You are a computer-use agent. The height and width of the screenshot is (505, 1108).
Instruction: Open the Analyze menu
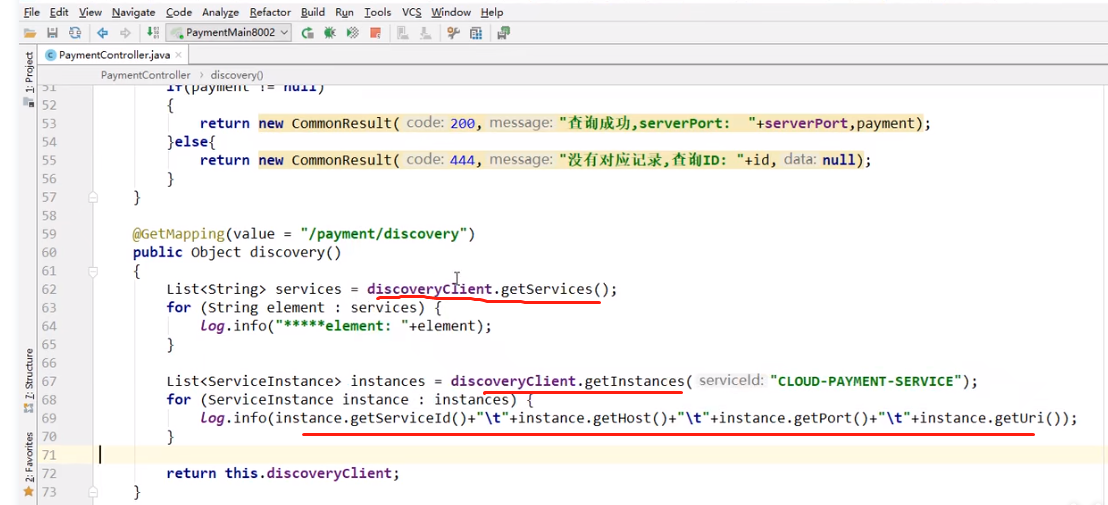pyautogui.click(x=220, y=12)
